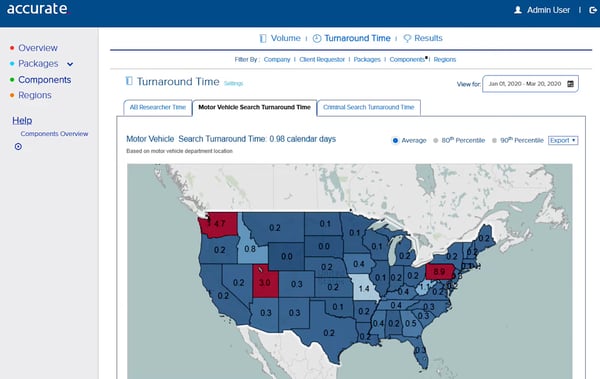The height and width of the screenshot is (379, 600).
Task: Filter by Client Requestor
Action: point(322,59)
